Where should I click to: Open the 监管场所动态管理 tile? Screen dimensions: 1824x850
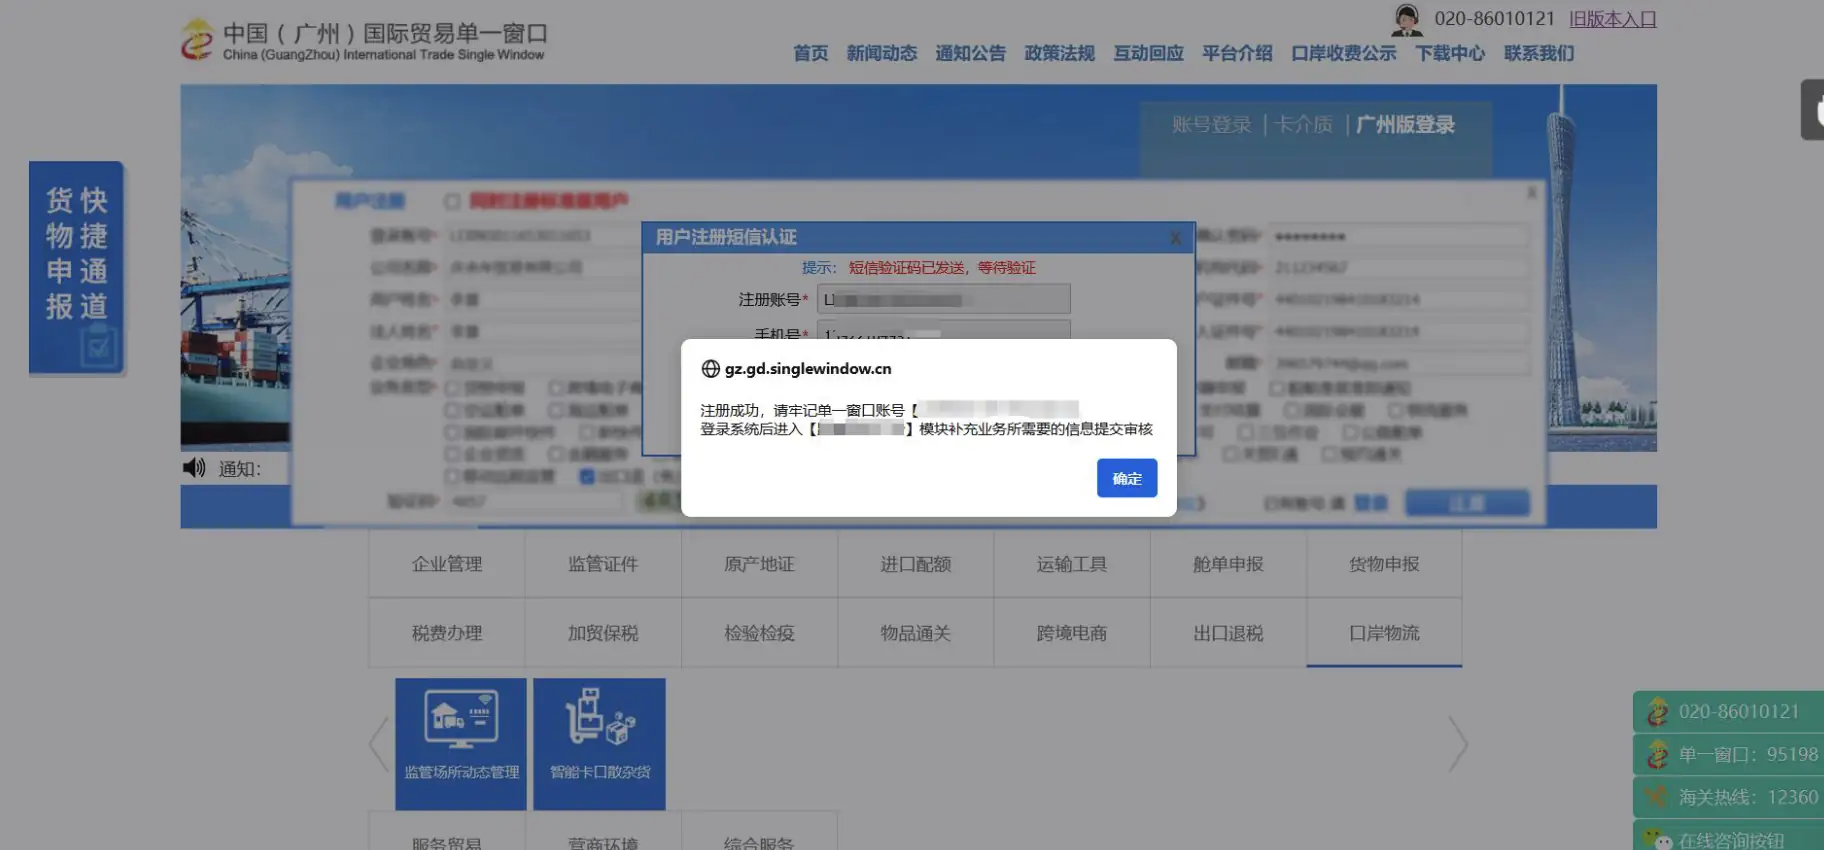pos(461,744)
